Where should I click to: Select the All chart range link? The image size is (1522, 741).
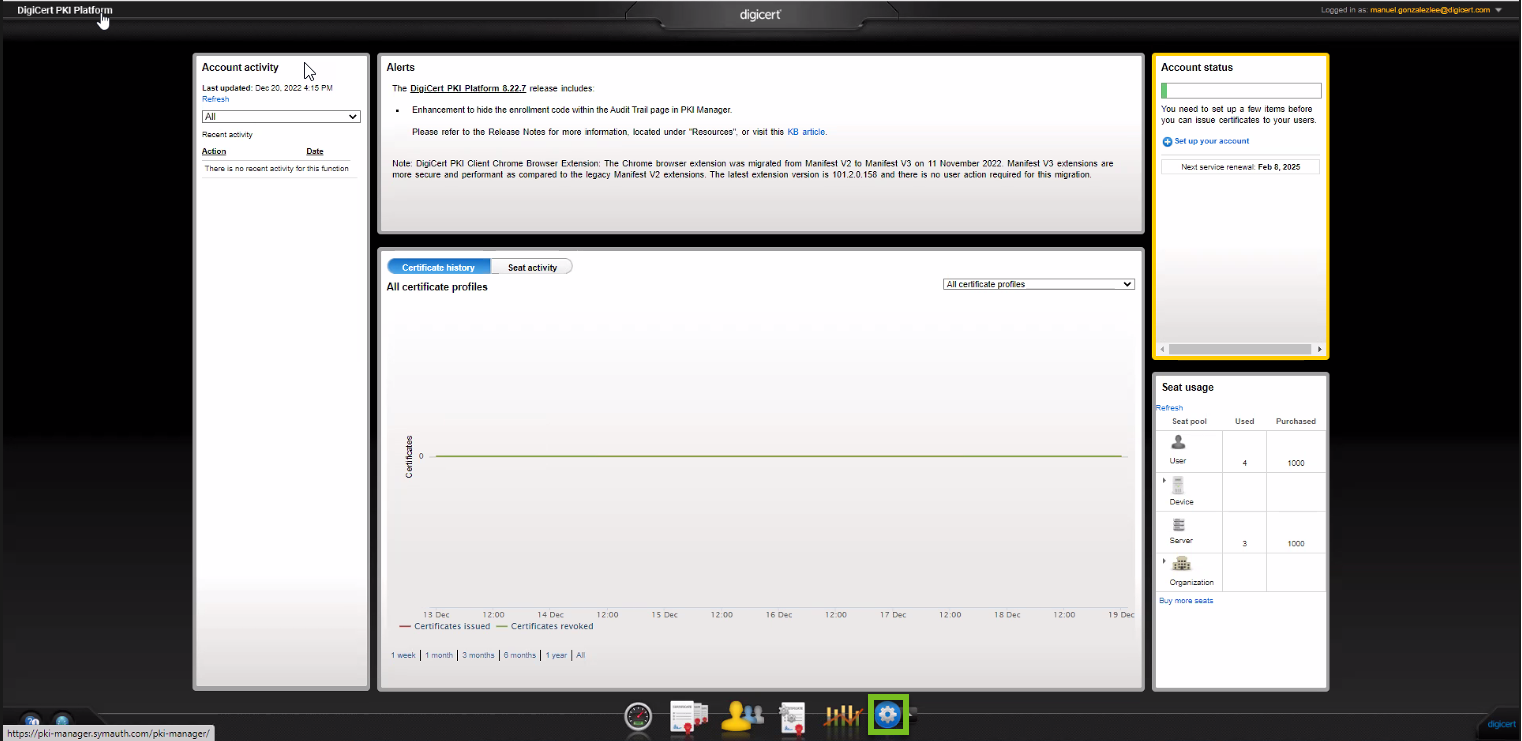(581, 656)
